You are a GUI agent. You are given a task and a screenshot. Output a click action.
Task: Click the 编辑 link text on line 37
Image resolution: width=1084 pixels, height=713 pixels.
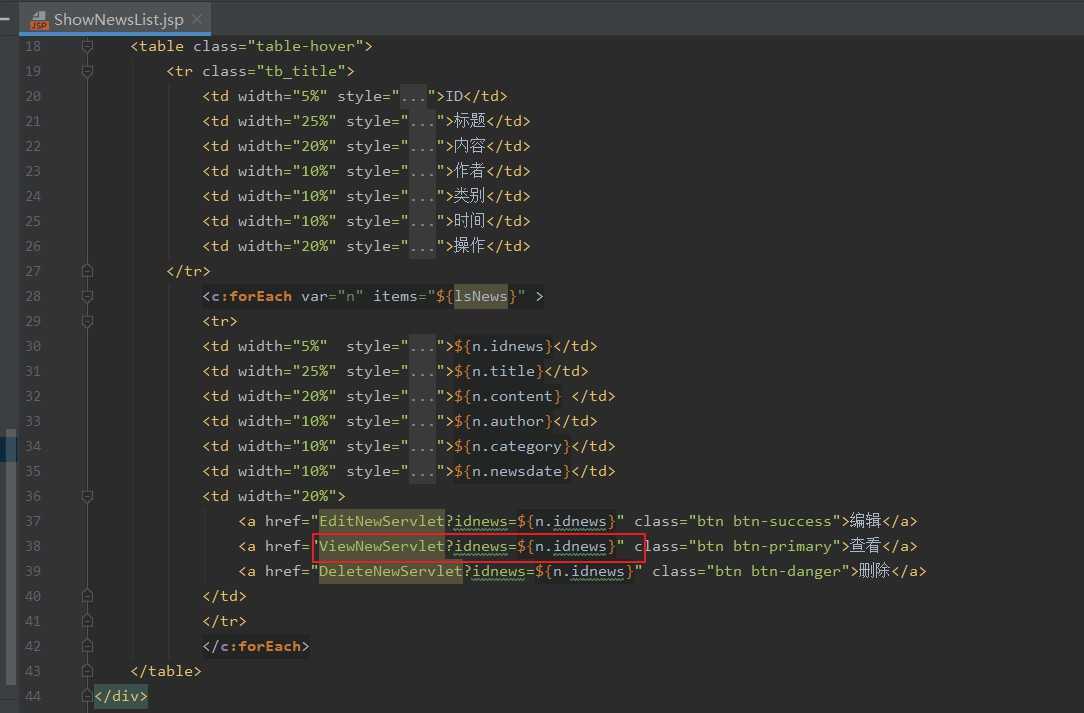865,521
